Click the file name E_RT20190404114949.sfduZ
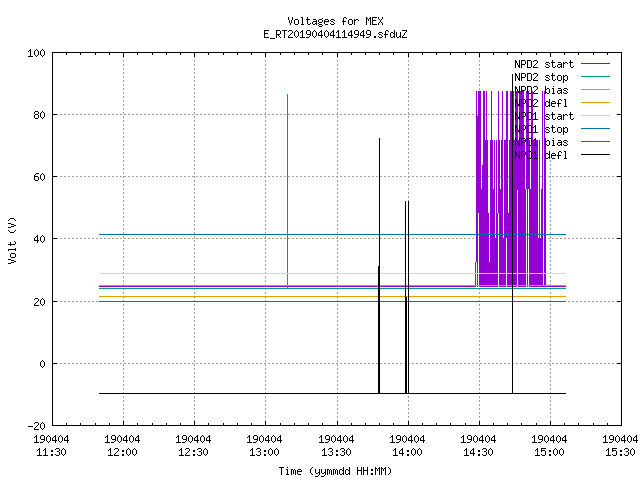 pyautogui.click(x=335, y=34)
